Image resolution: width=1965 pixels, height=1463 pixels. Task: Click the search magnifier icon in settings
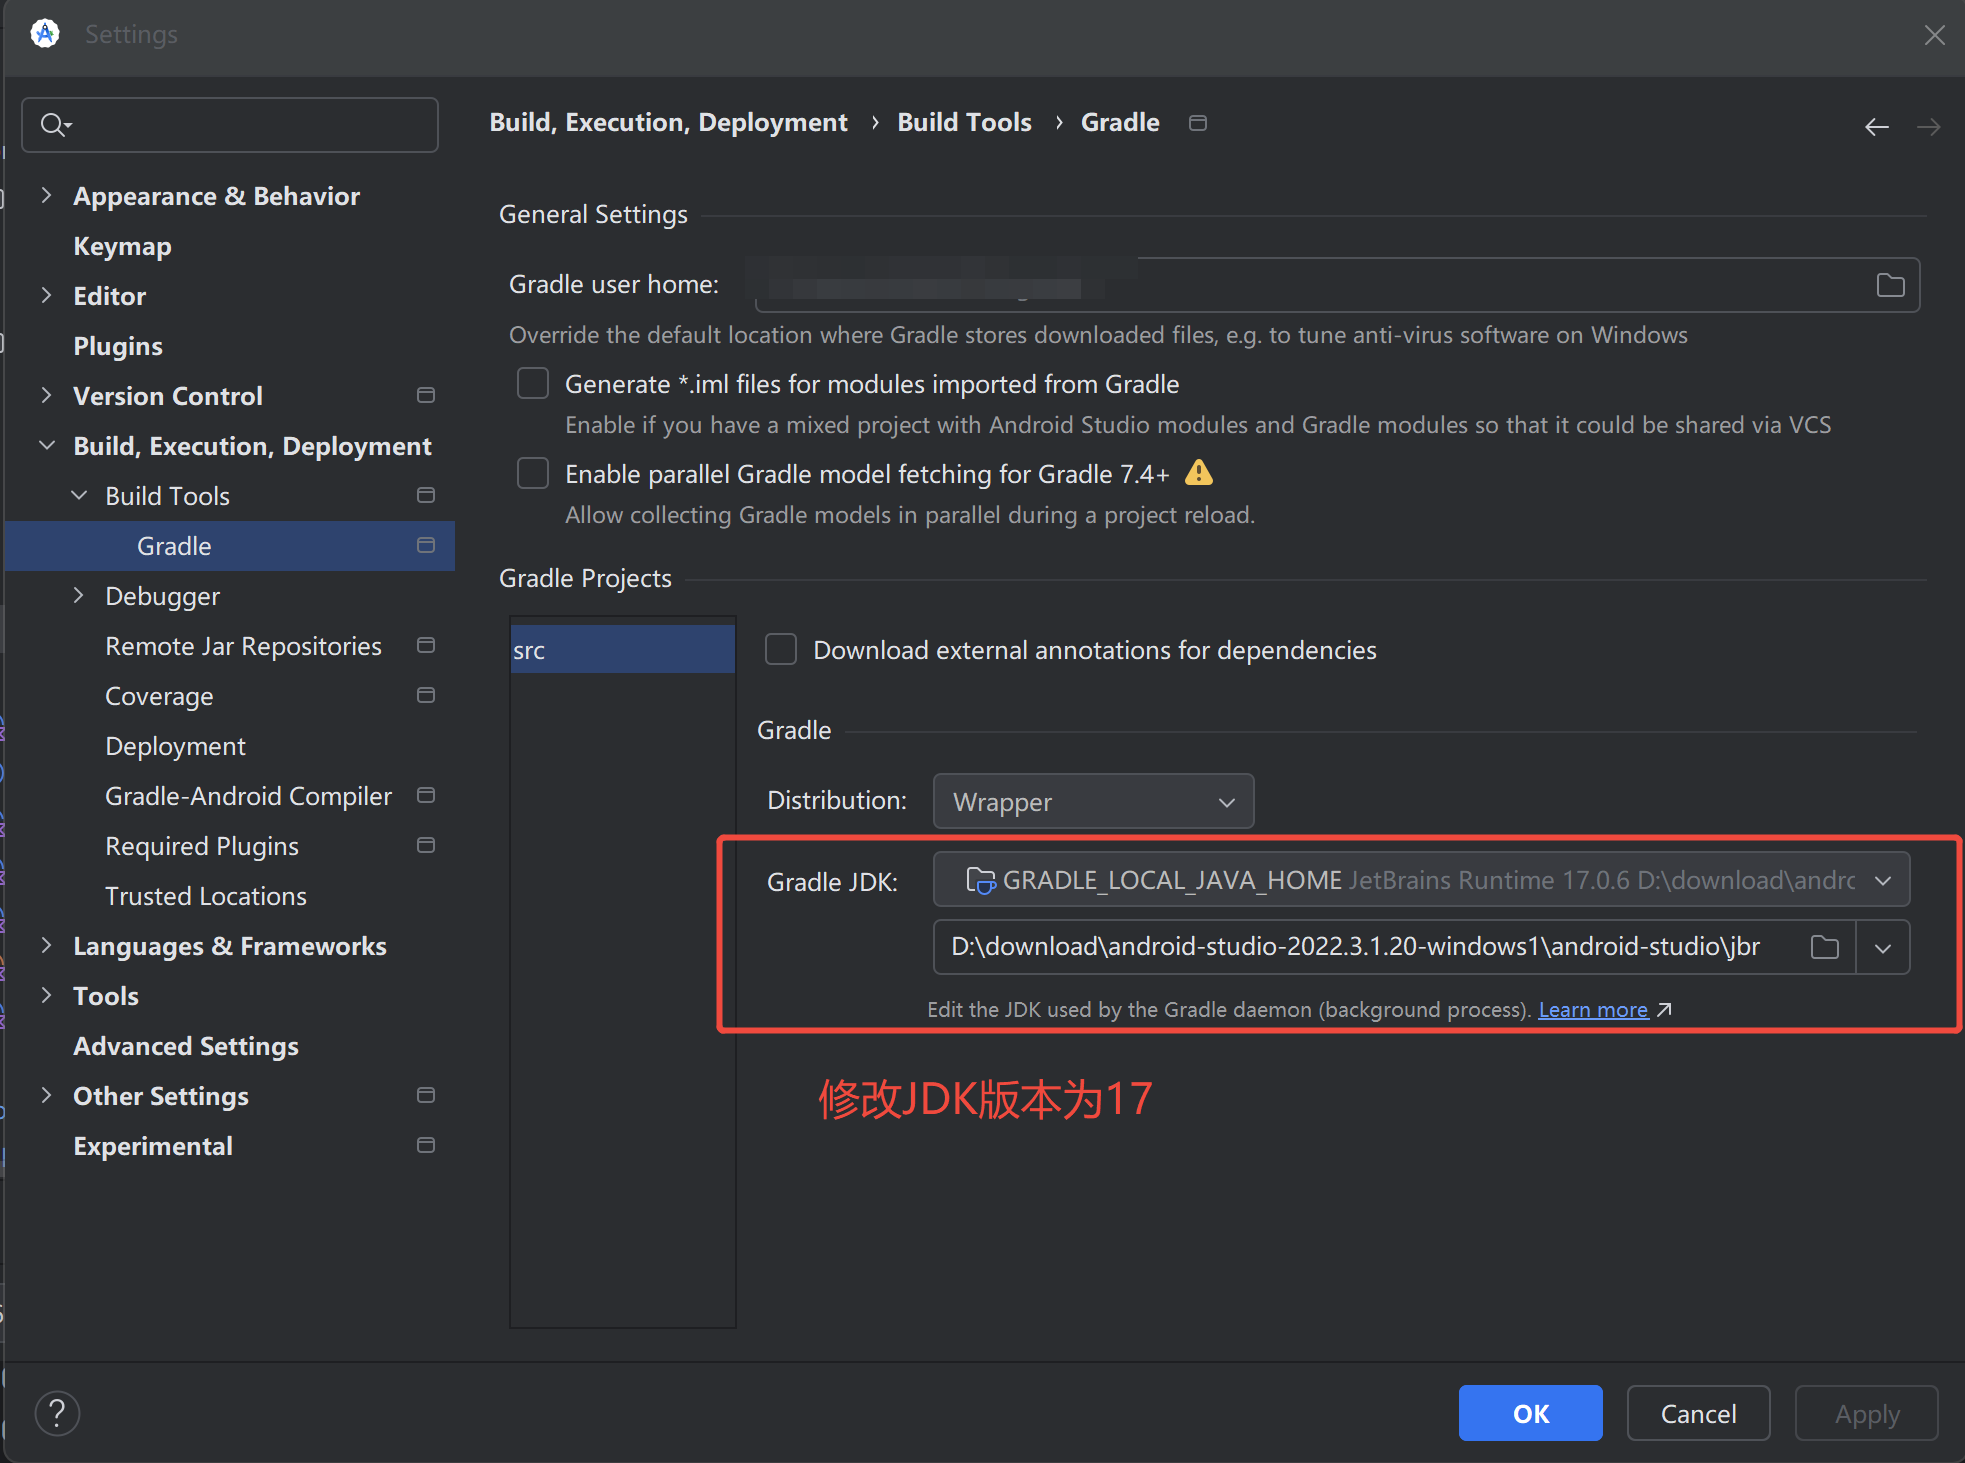[x=53, y=125]
